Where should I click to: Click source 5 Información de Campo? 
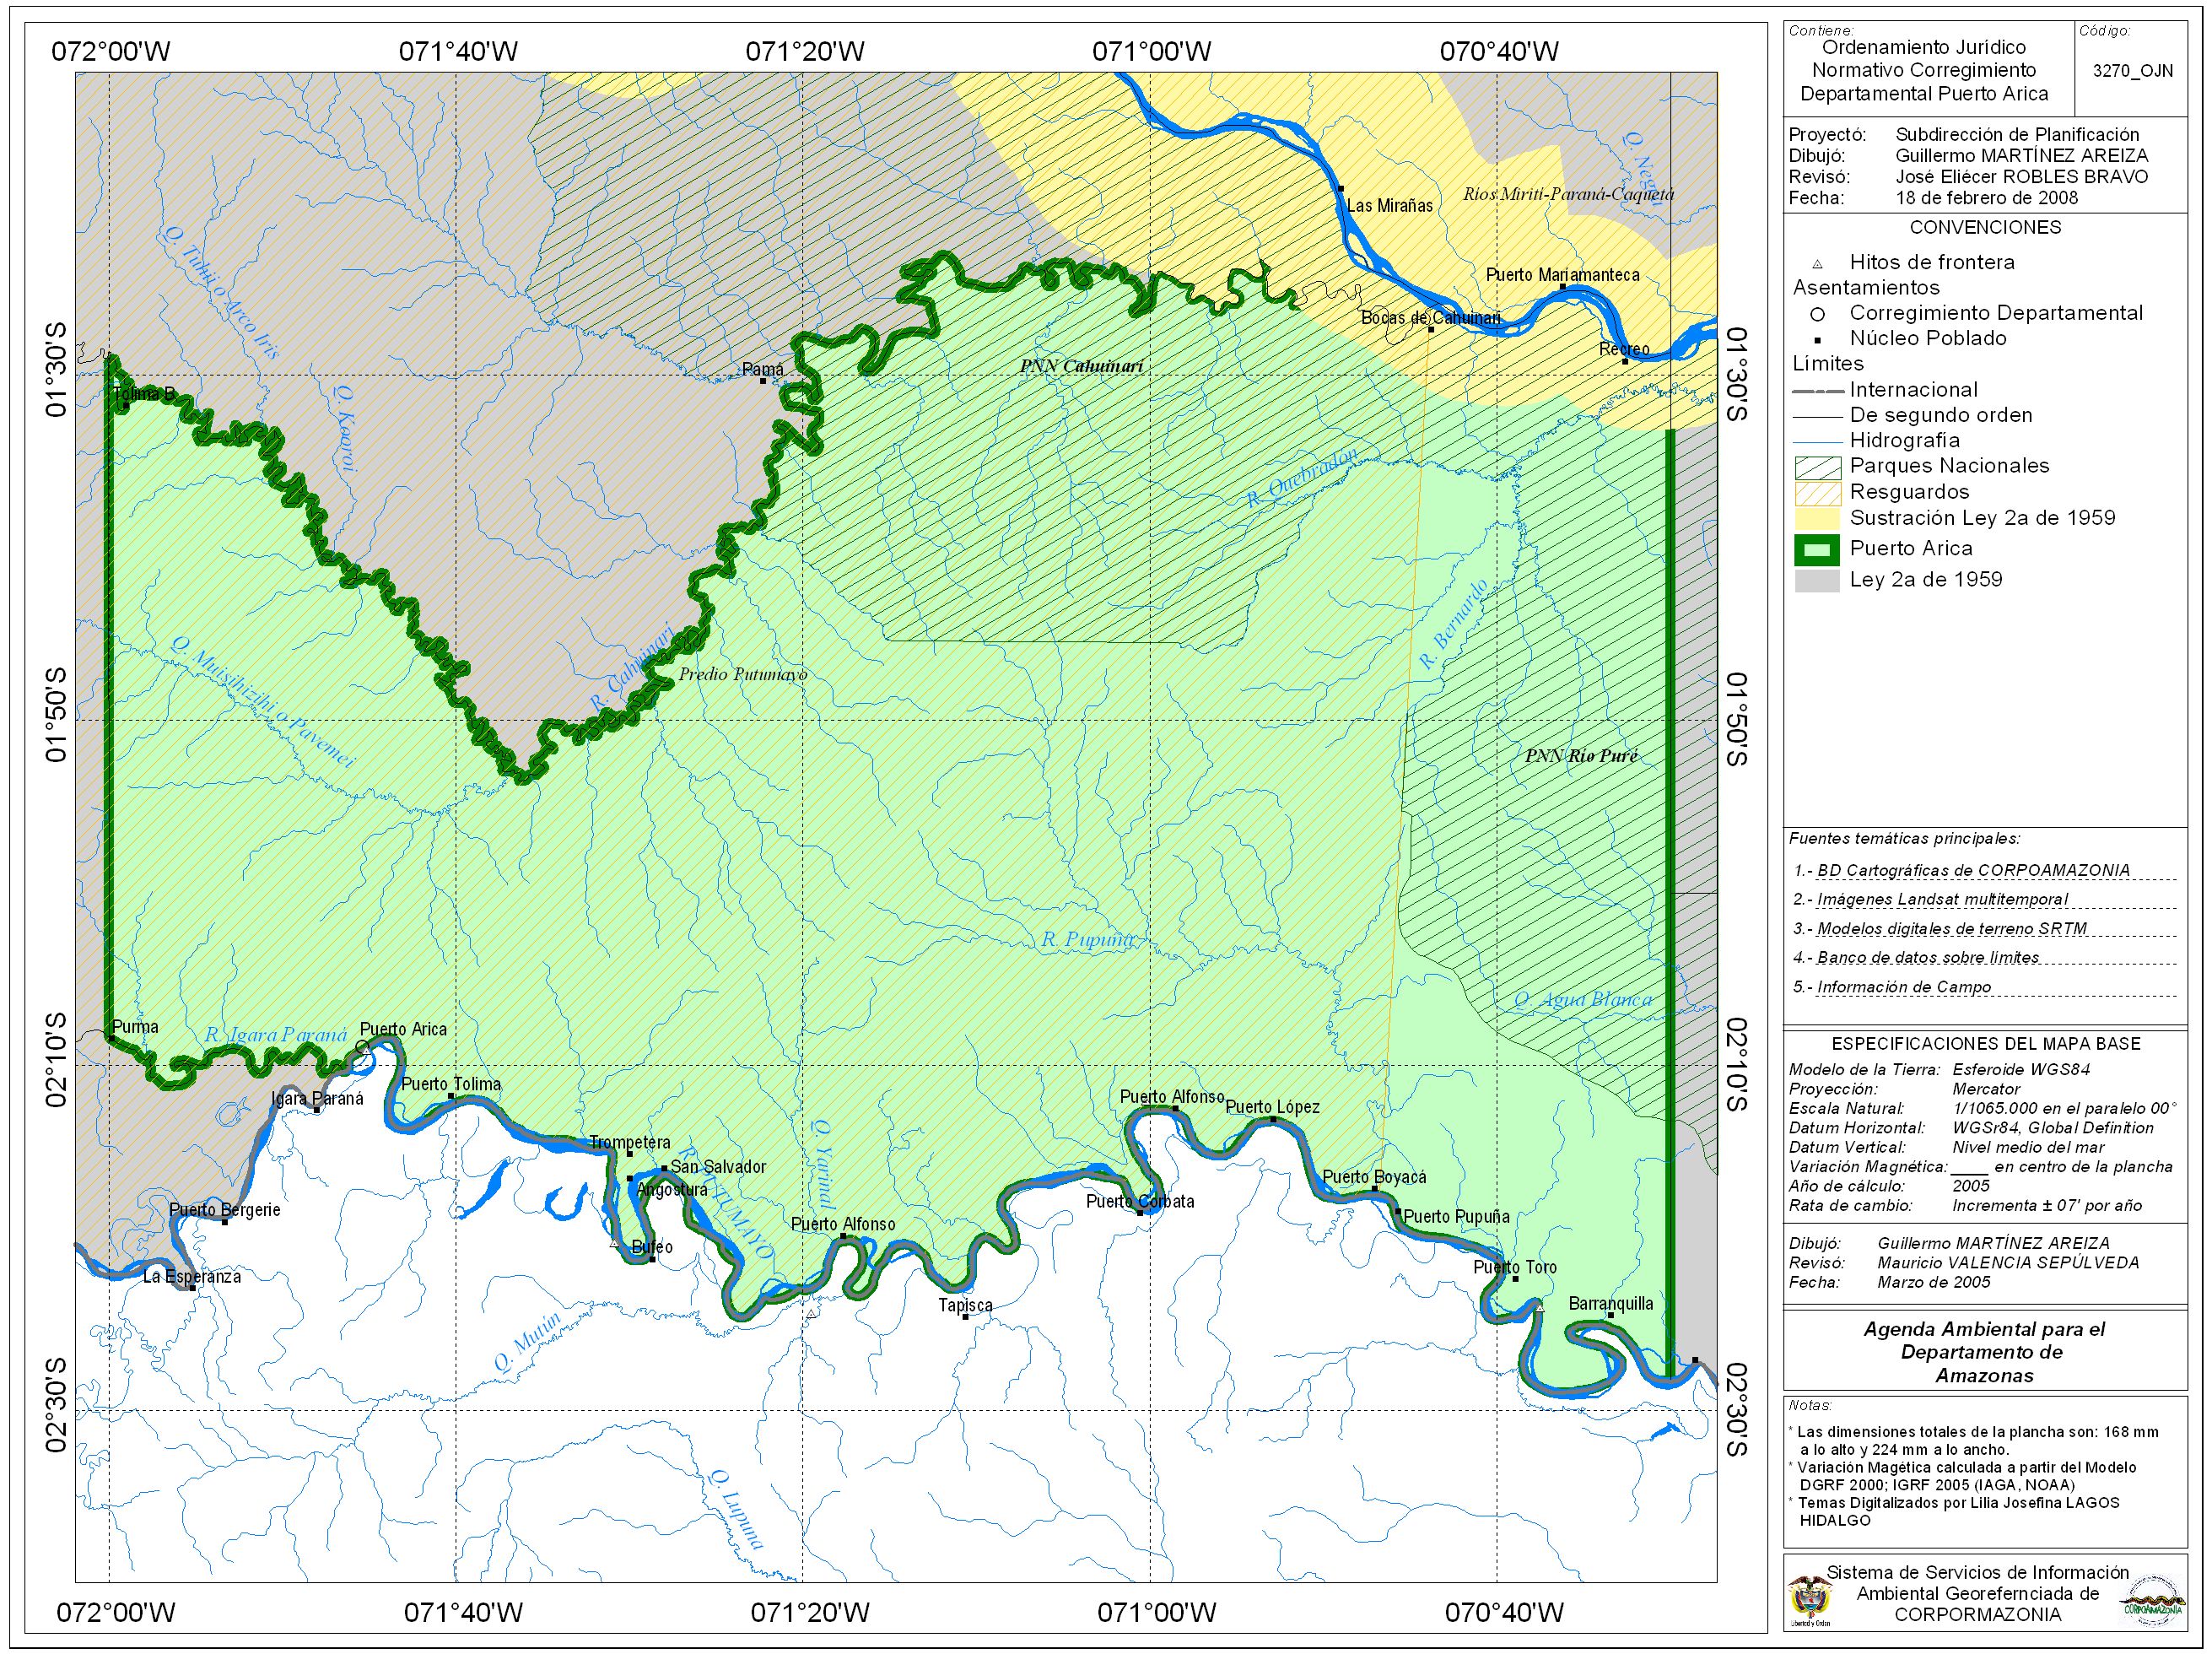click(1903, 987)
